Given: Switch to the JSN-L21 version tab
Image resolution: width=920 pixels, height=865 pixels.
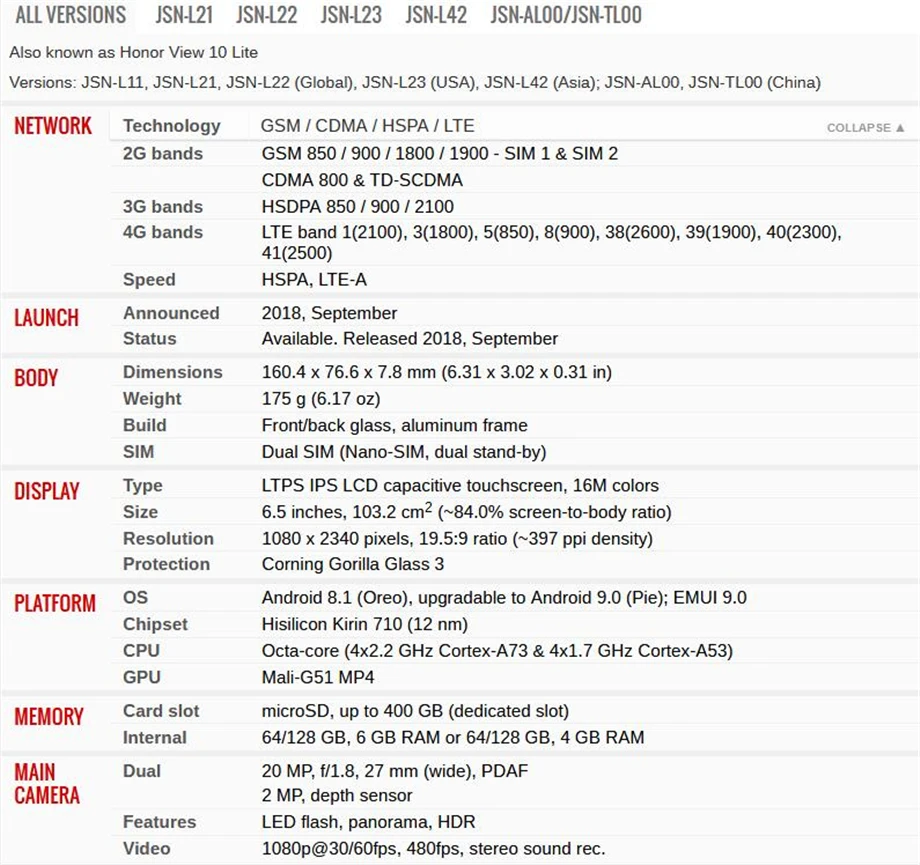Looking at the screenshot, I should (184, 15).
